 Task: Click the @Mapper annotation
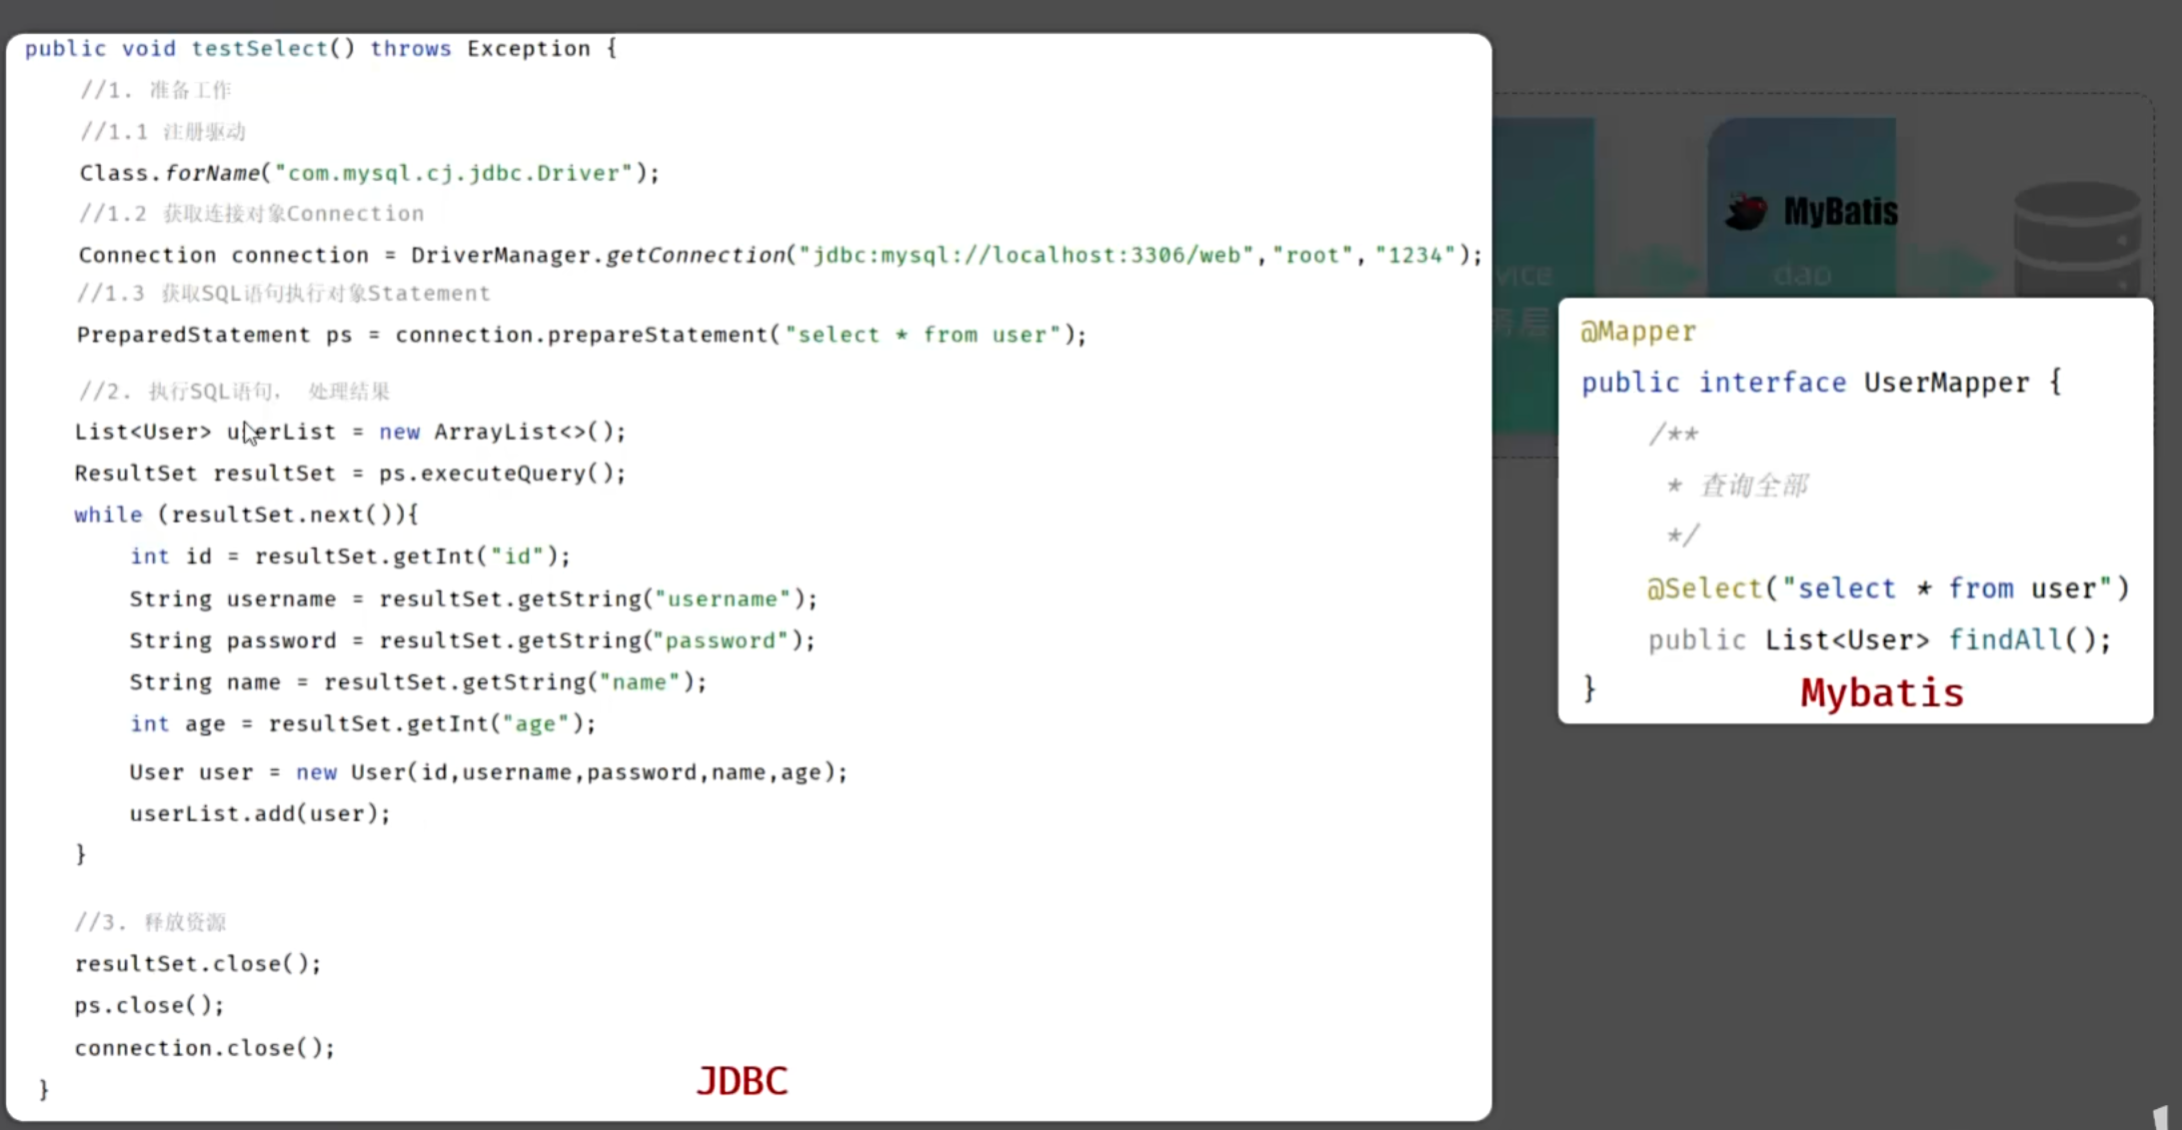(x=1638, y=331)
